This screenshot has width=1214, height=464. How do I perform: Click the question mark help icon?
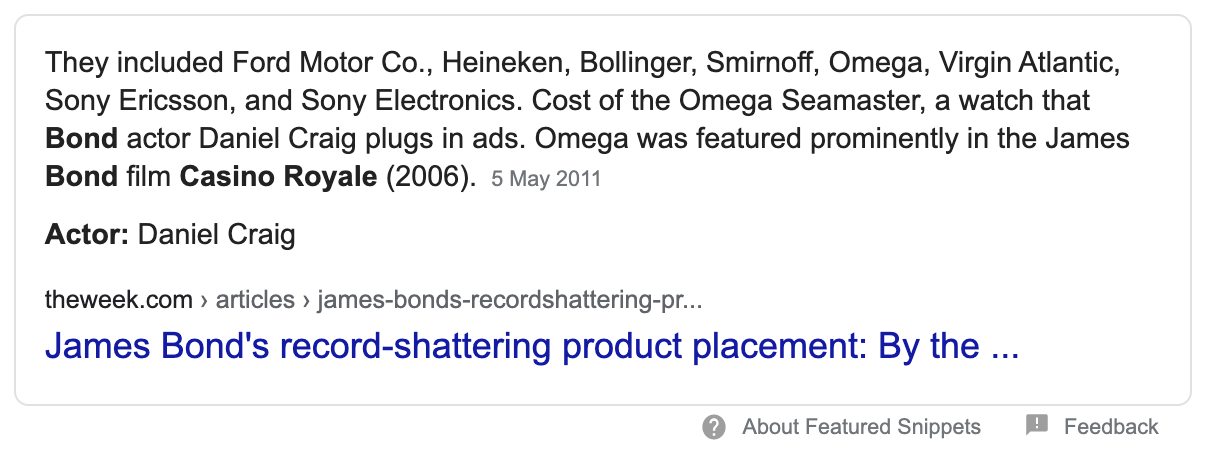tap(713, 427)
